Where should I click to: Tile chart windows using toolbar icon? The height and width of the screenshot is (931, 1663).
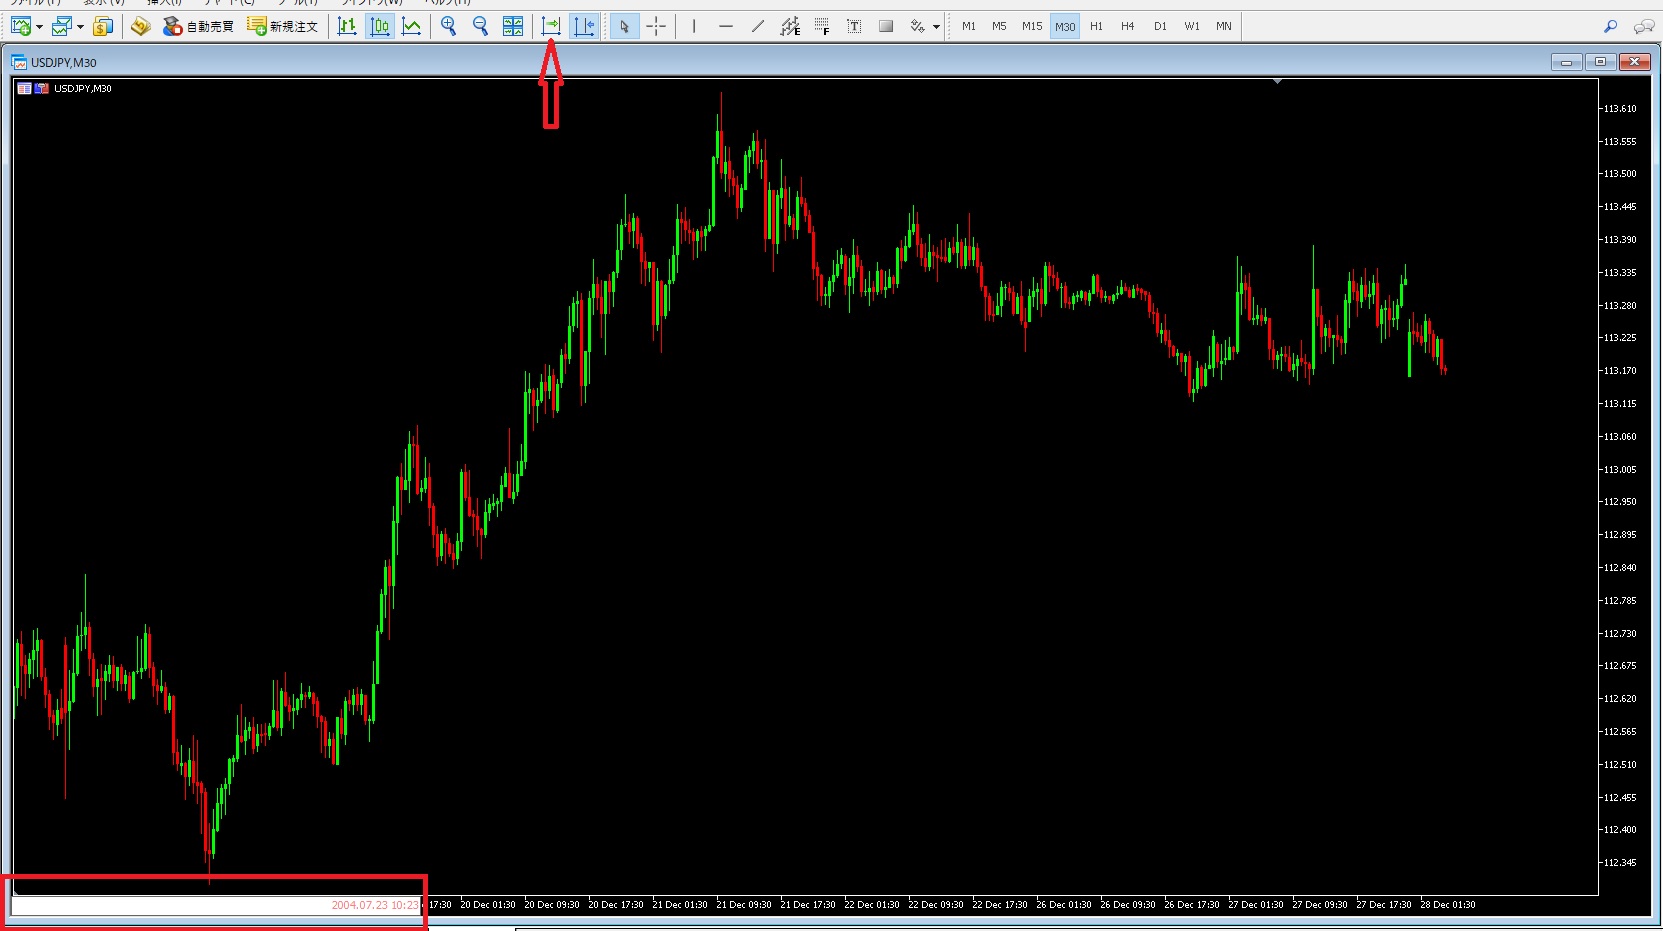coord(513,26)
